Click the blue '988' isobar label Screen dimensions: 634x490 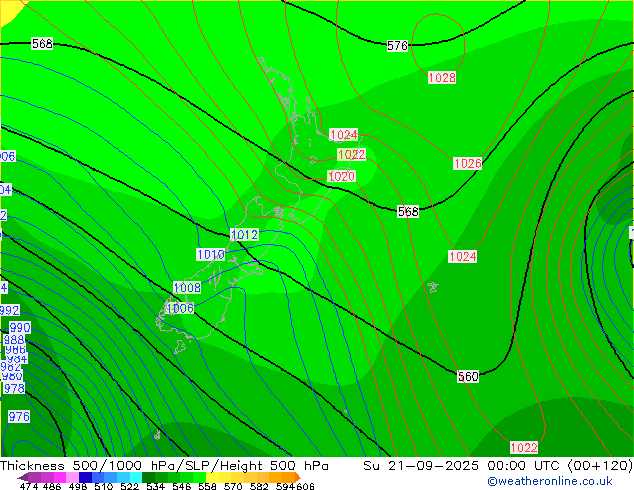pos(14,339)
